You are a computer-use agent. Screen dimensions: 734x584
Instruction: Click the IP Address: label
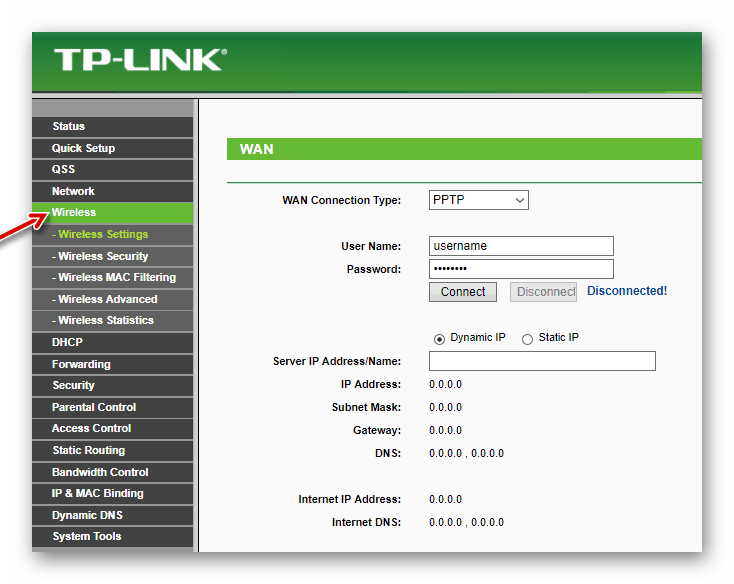click(371, 385)
